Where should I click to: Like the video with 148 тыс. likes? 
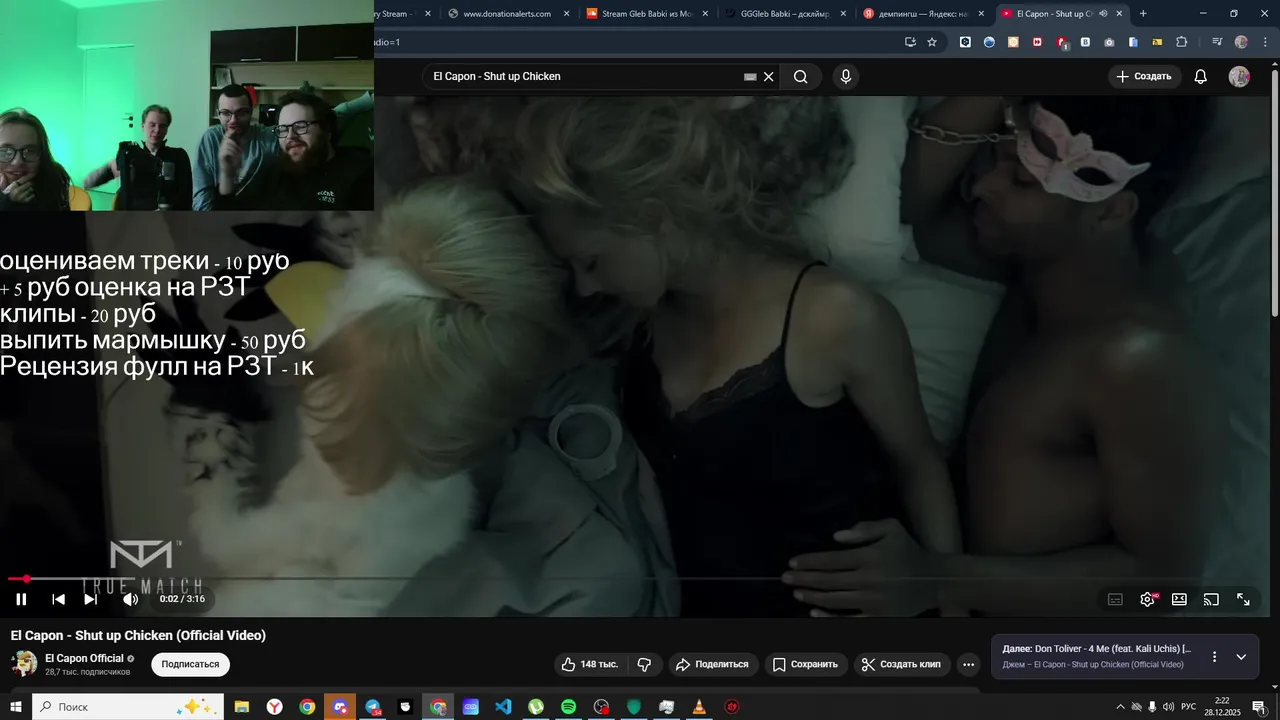click(x=590, y=664)
